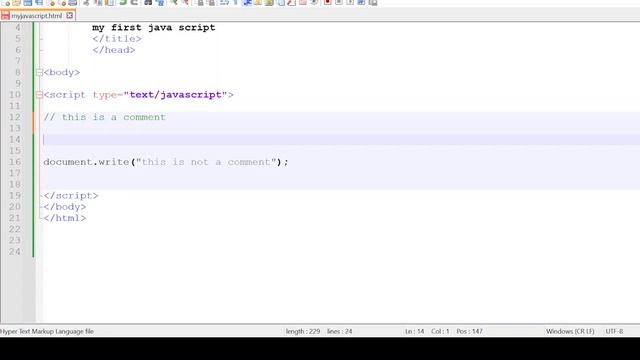Click line number 10 in margin

coord(15,95)
